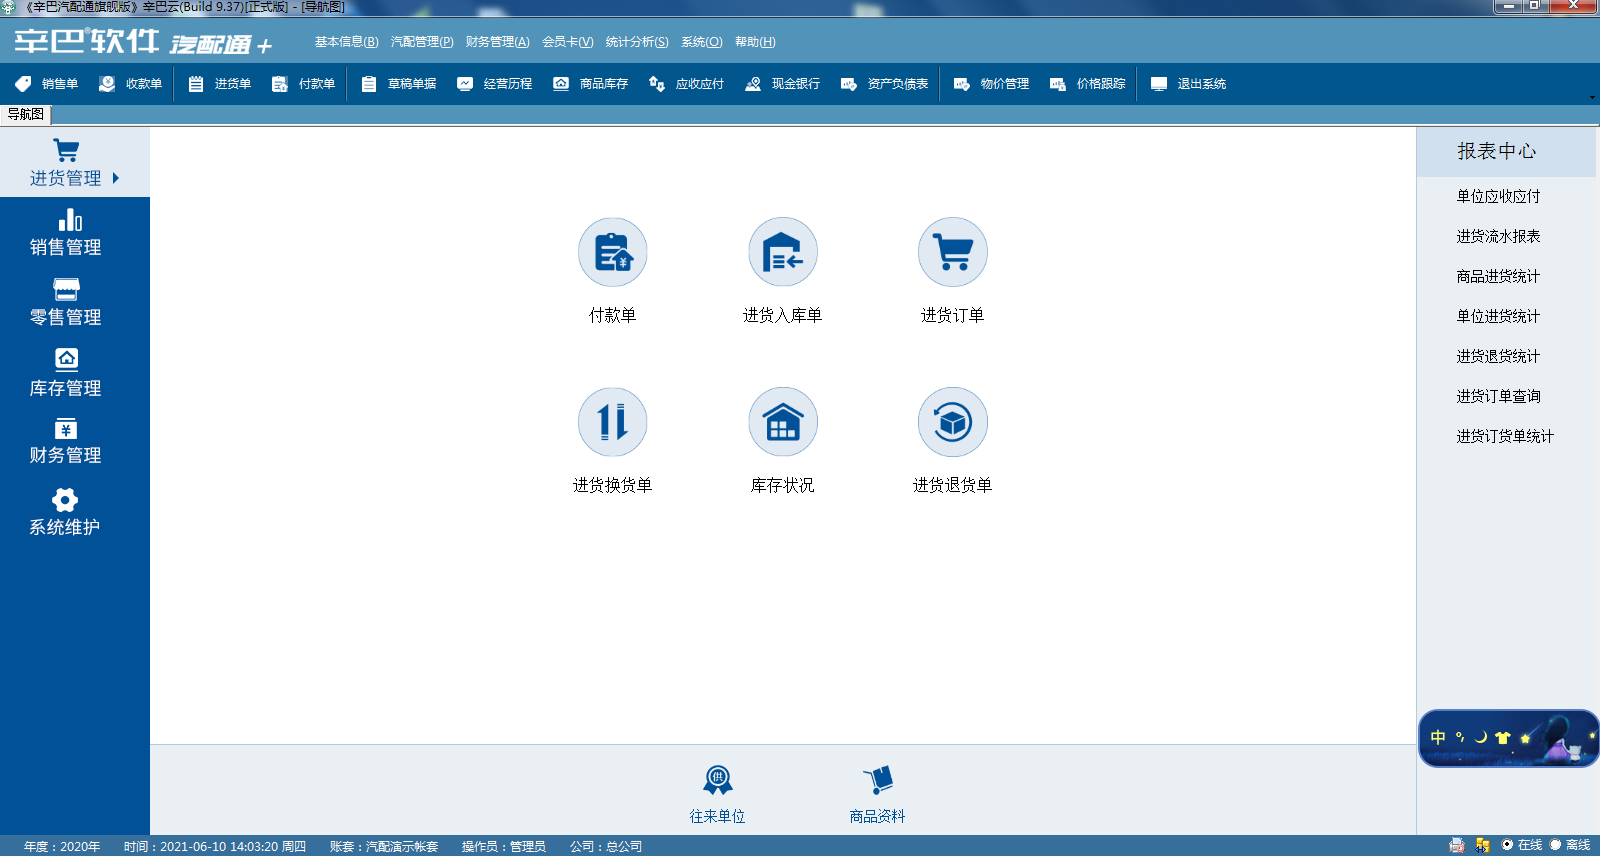Image resolution: width=1600 pixels, height=856 pixels.
Task: Select the 在线 radio button
Action: [1507, 845]
